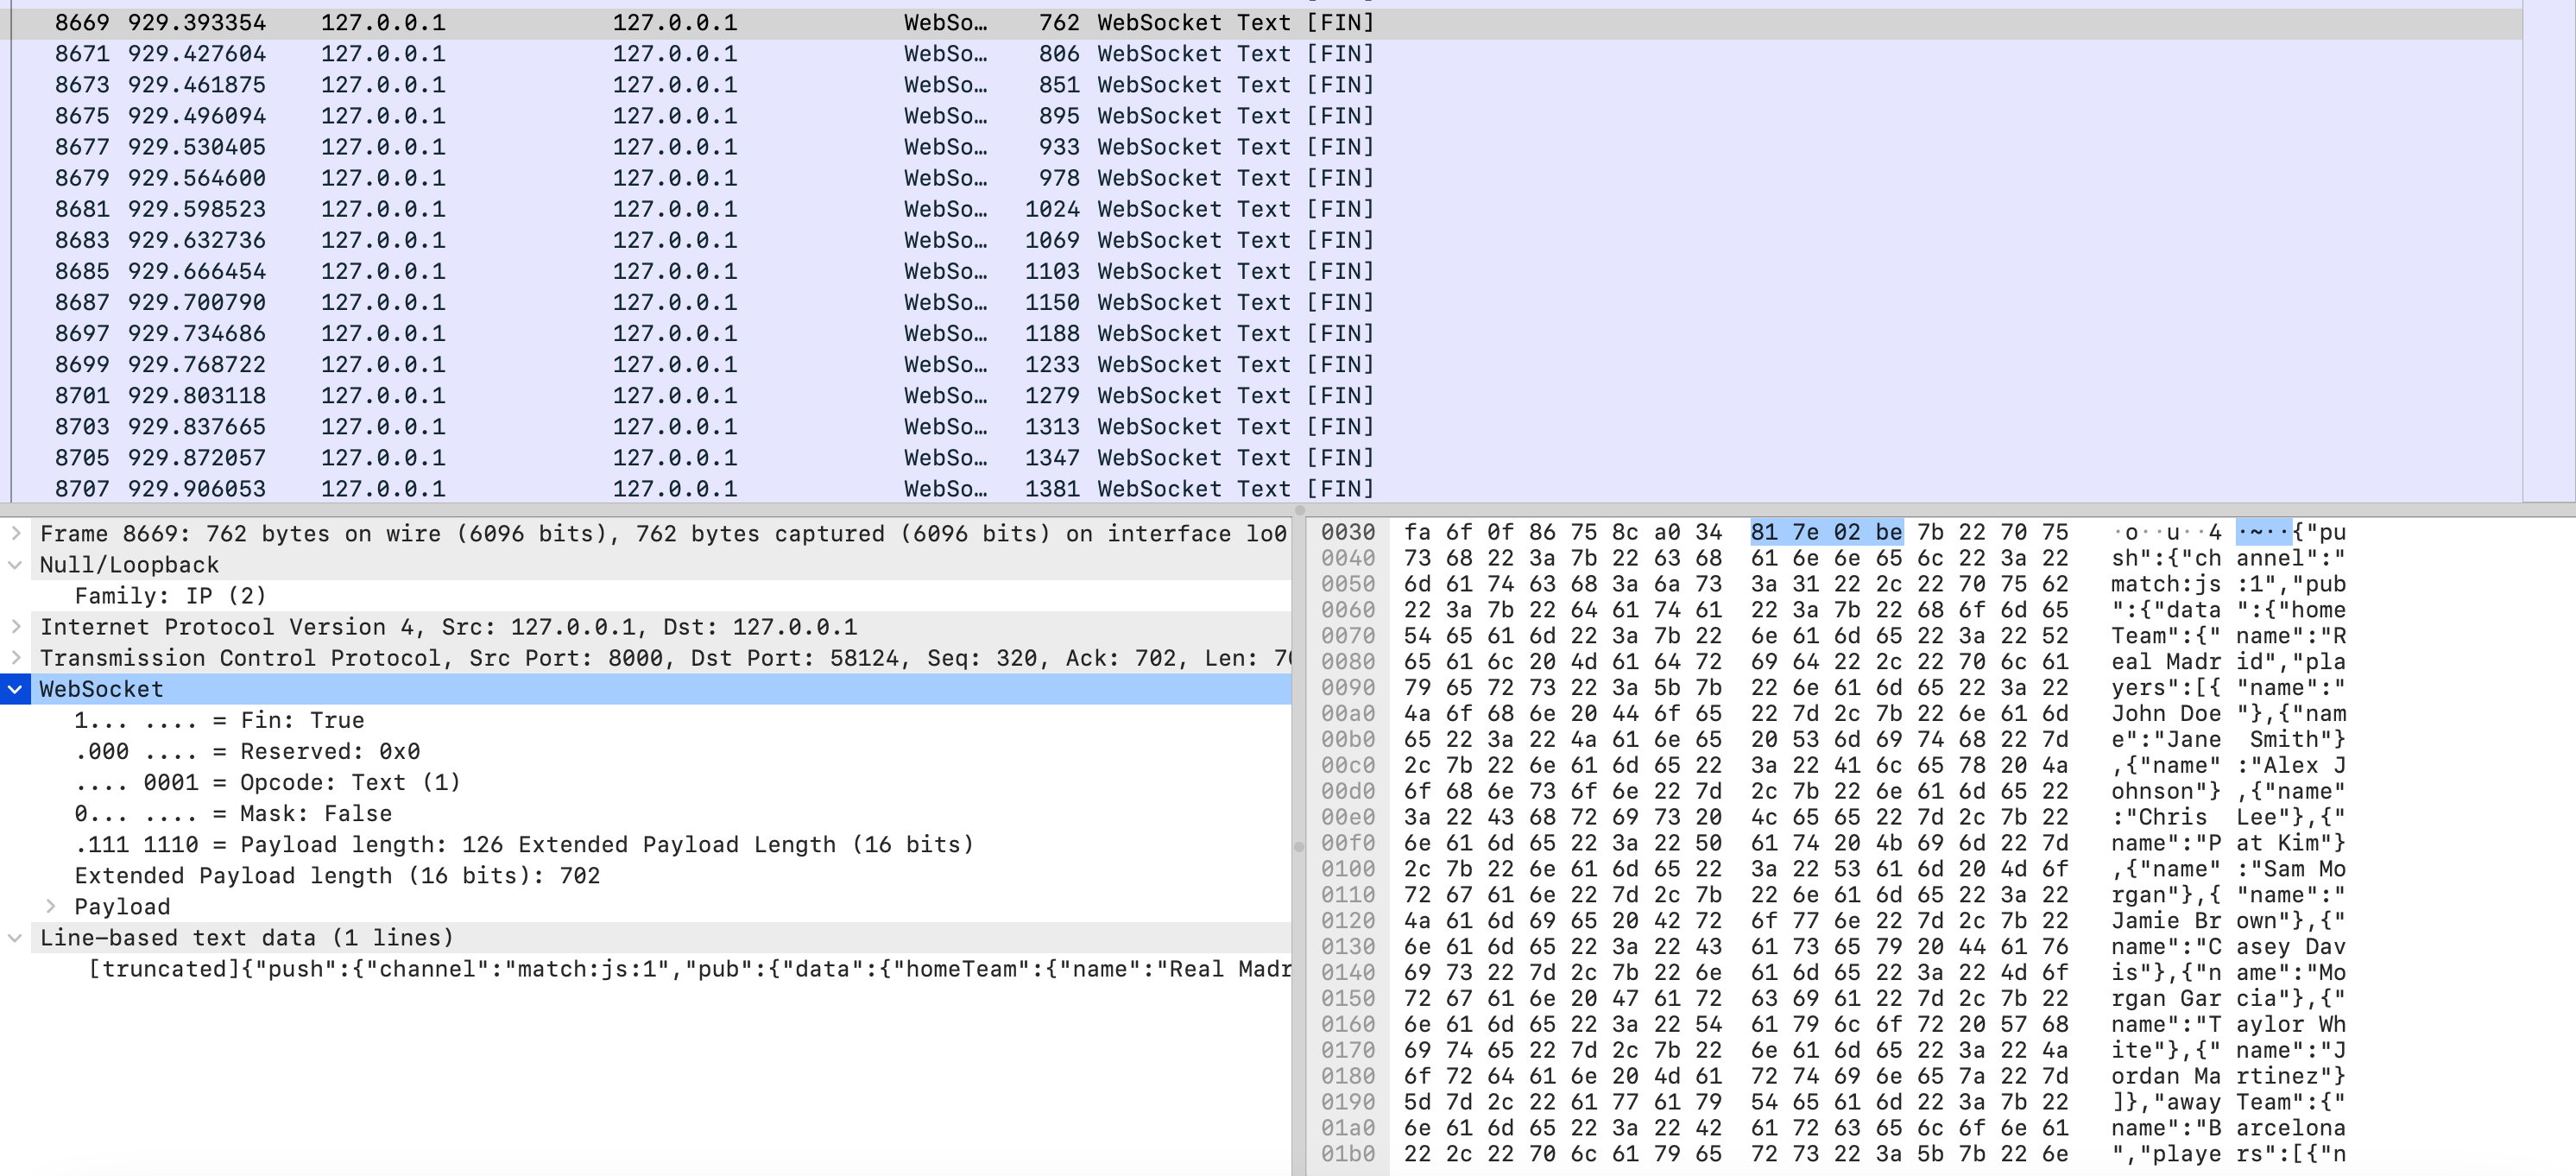Viewport: 2576px width, 1176px height.
Task: Click hex offset 01b0 row
Action: point(1347,1153)
